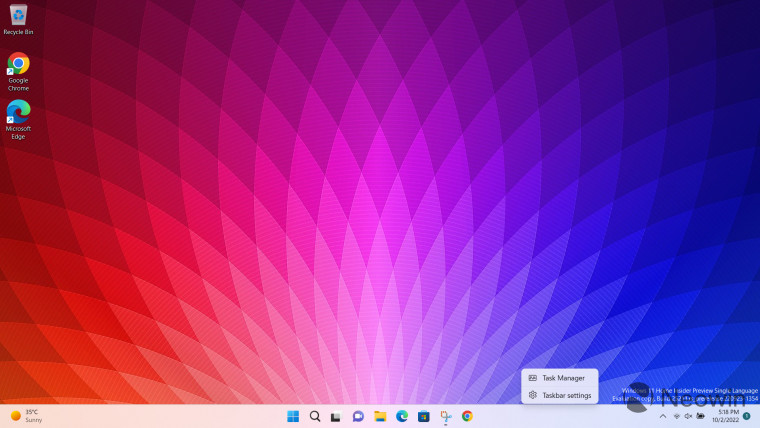Open the taskbar Search magnifier

(315, 416)
